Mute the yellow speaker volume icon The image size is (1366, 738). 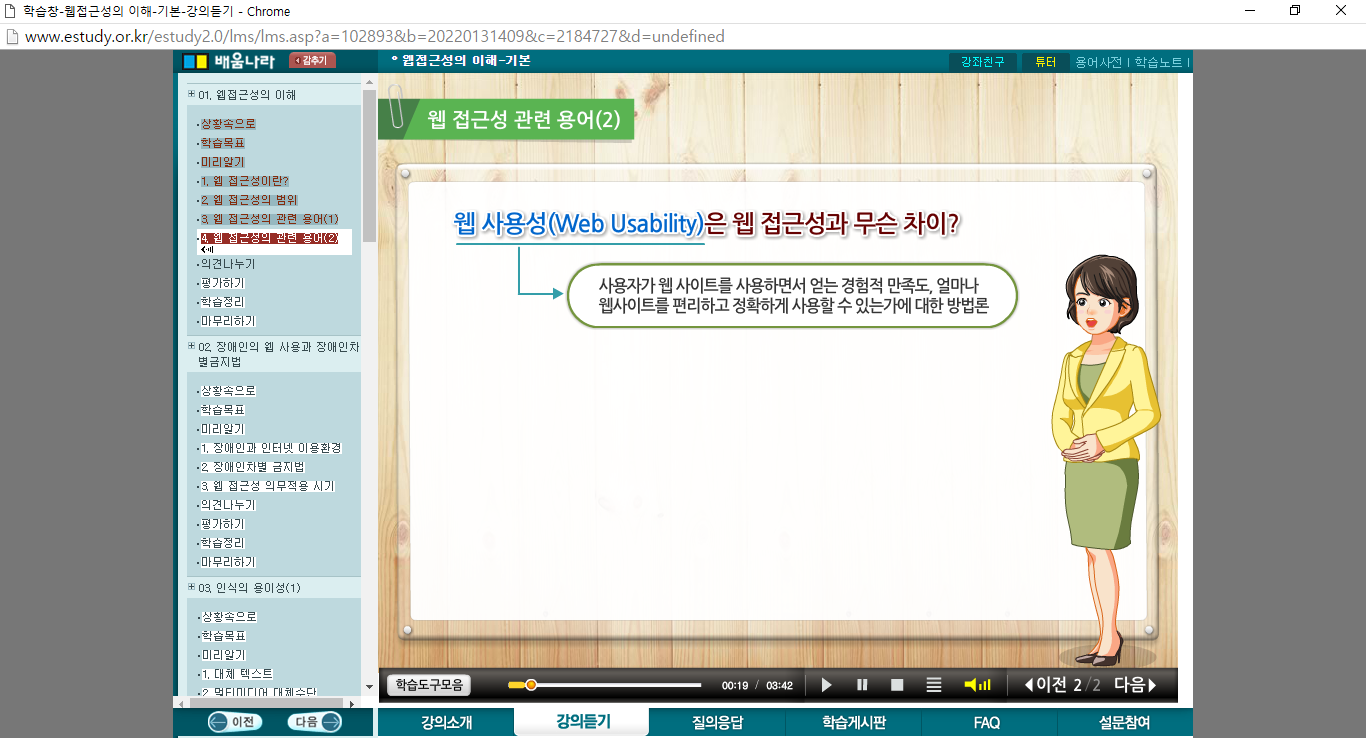pos(976,685)
